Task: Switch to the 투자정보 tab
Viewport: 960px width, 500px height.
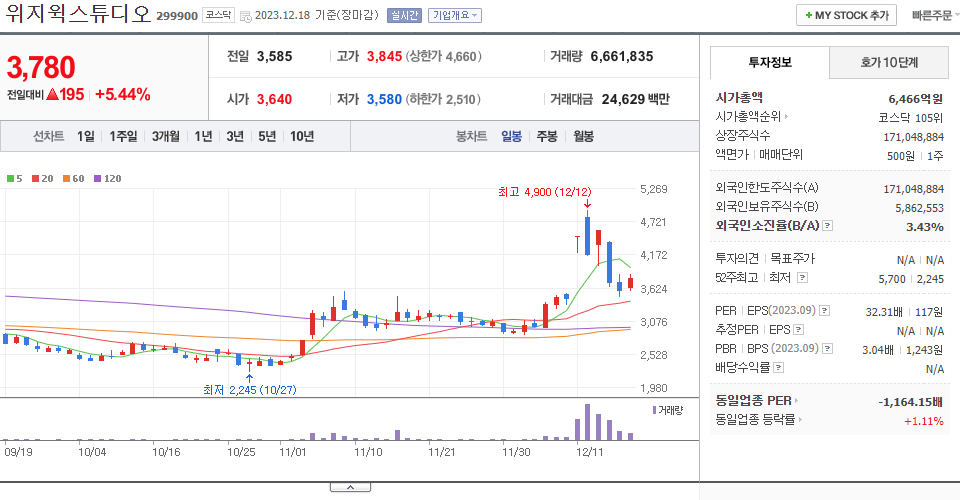Action: (770, 62)
